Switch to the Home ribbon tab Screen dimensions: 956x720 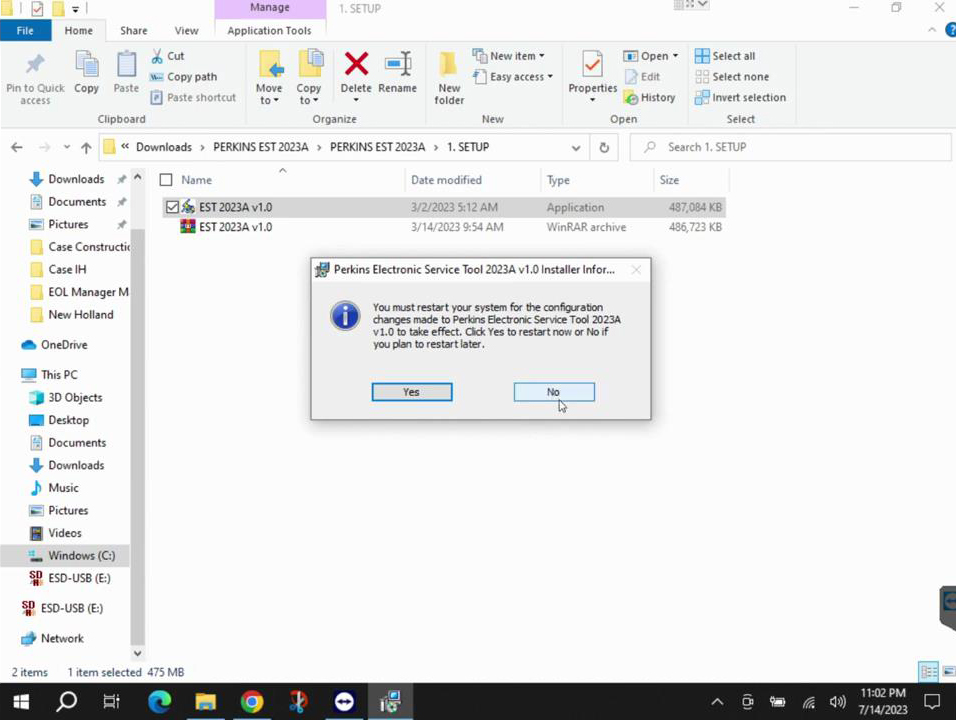(79, 30)
